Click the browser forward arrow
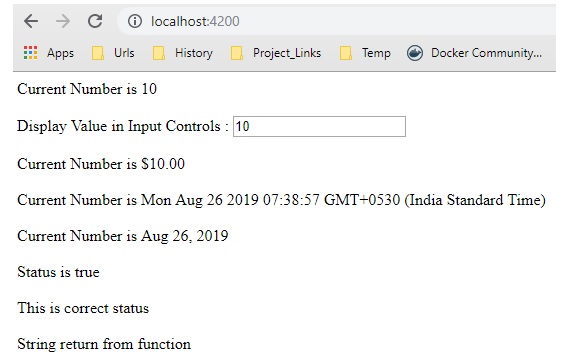 tap(63, 21)
